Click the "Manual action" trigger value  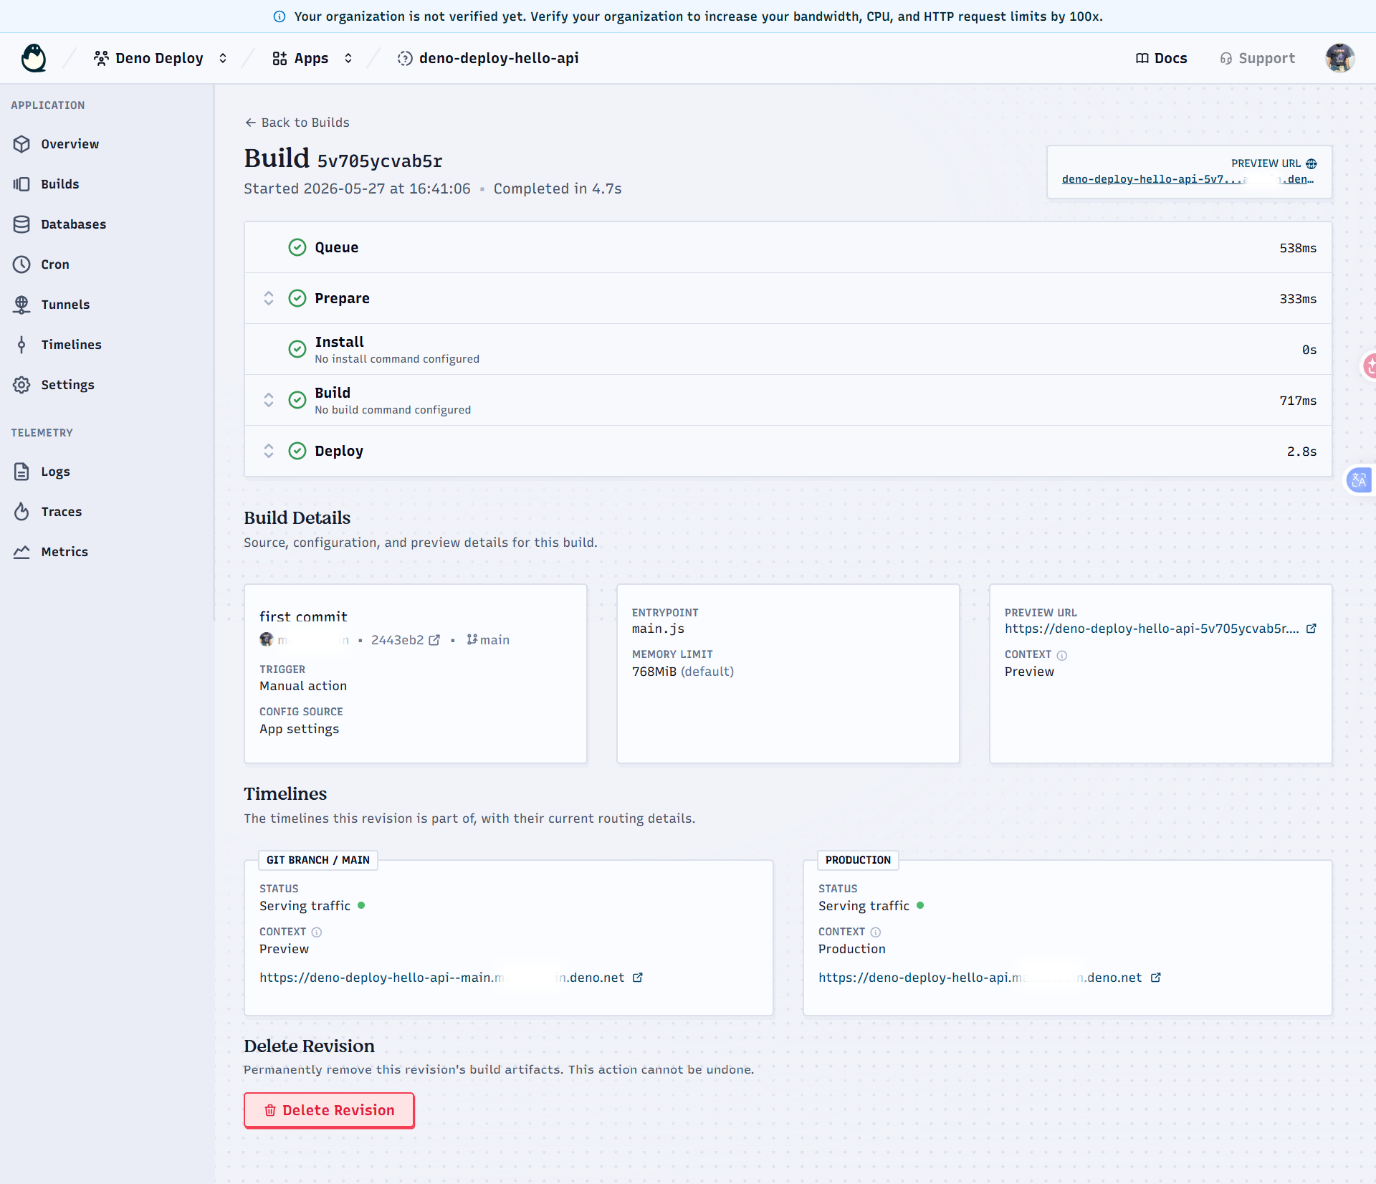pos(303,686)
